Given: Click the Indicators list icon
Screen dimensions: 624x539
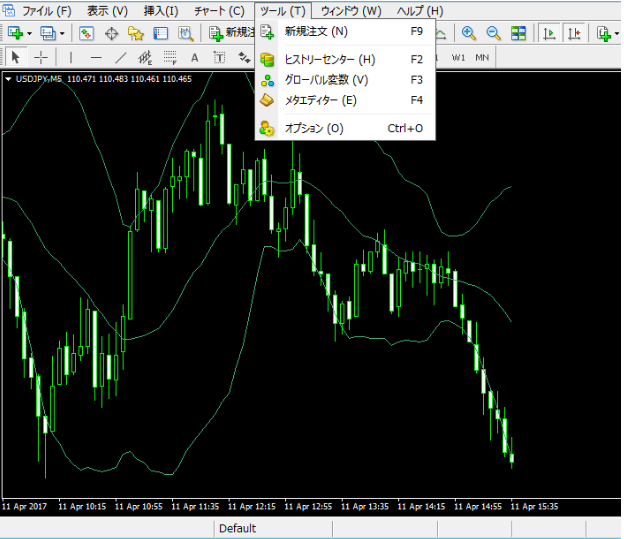Looking at the screenshot, I should (604, 33).
